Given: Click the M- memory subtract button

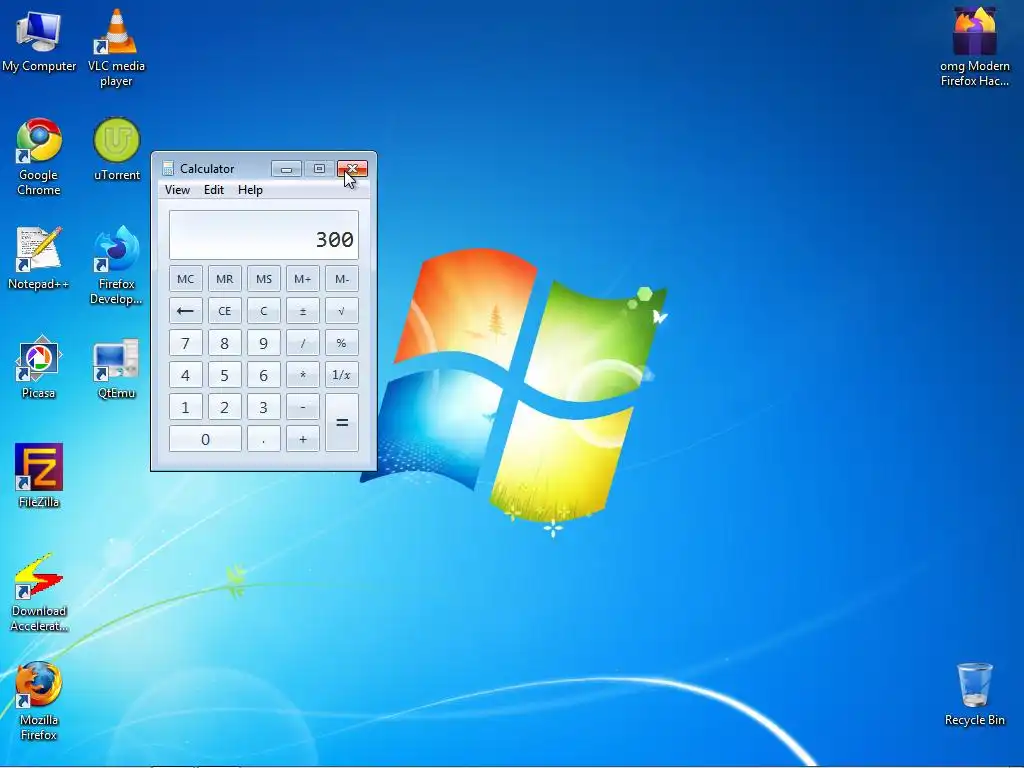Looking at the screenshot, I should coord(342,279).
